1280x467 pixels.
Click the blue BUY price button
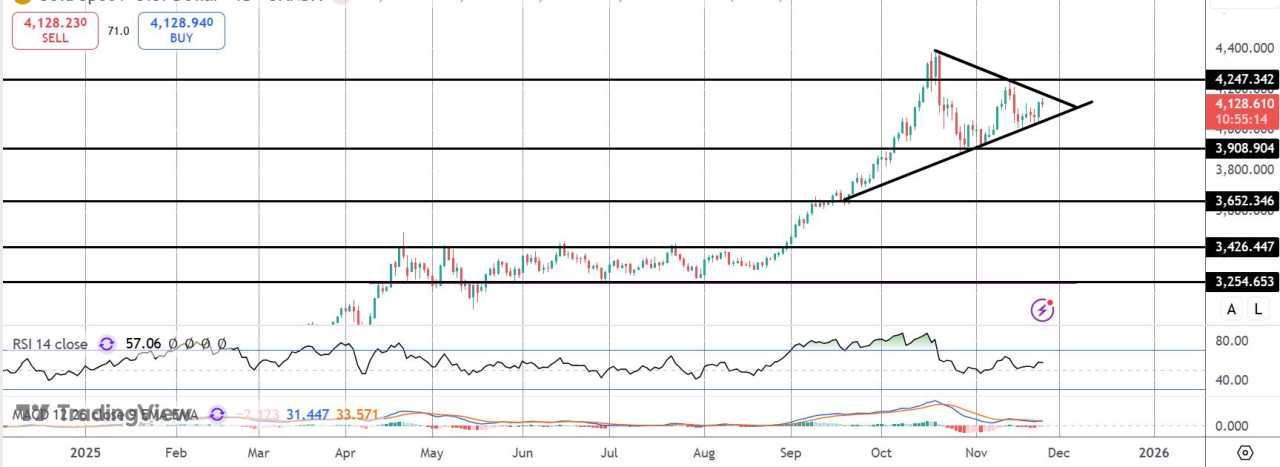pyautogui.click(x=182, y=30)
